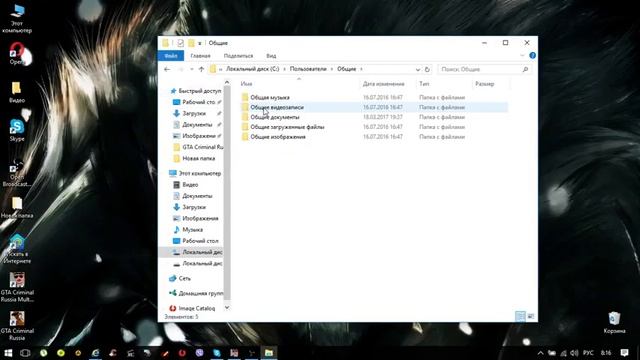Select GTA Criminal Russia Multiplayer desktop icon
The height and width of the screenshot is (360, 640).
pos(17,287)
